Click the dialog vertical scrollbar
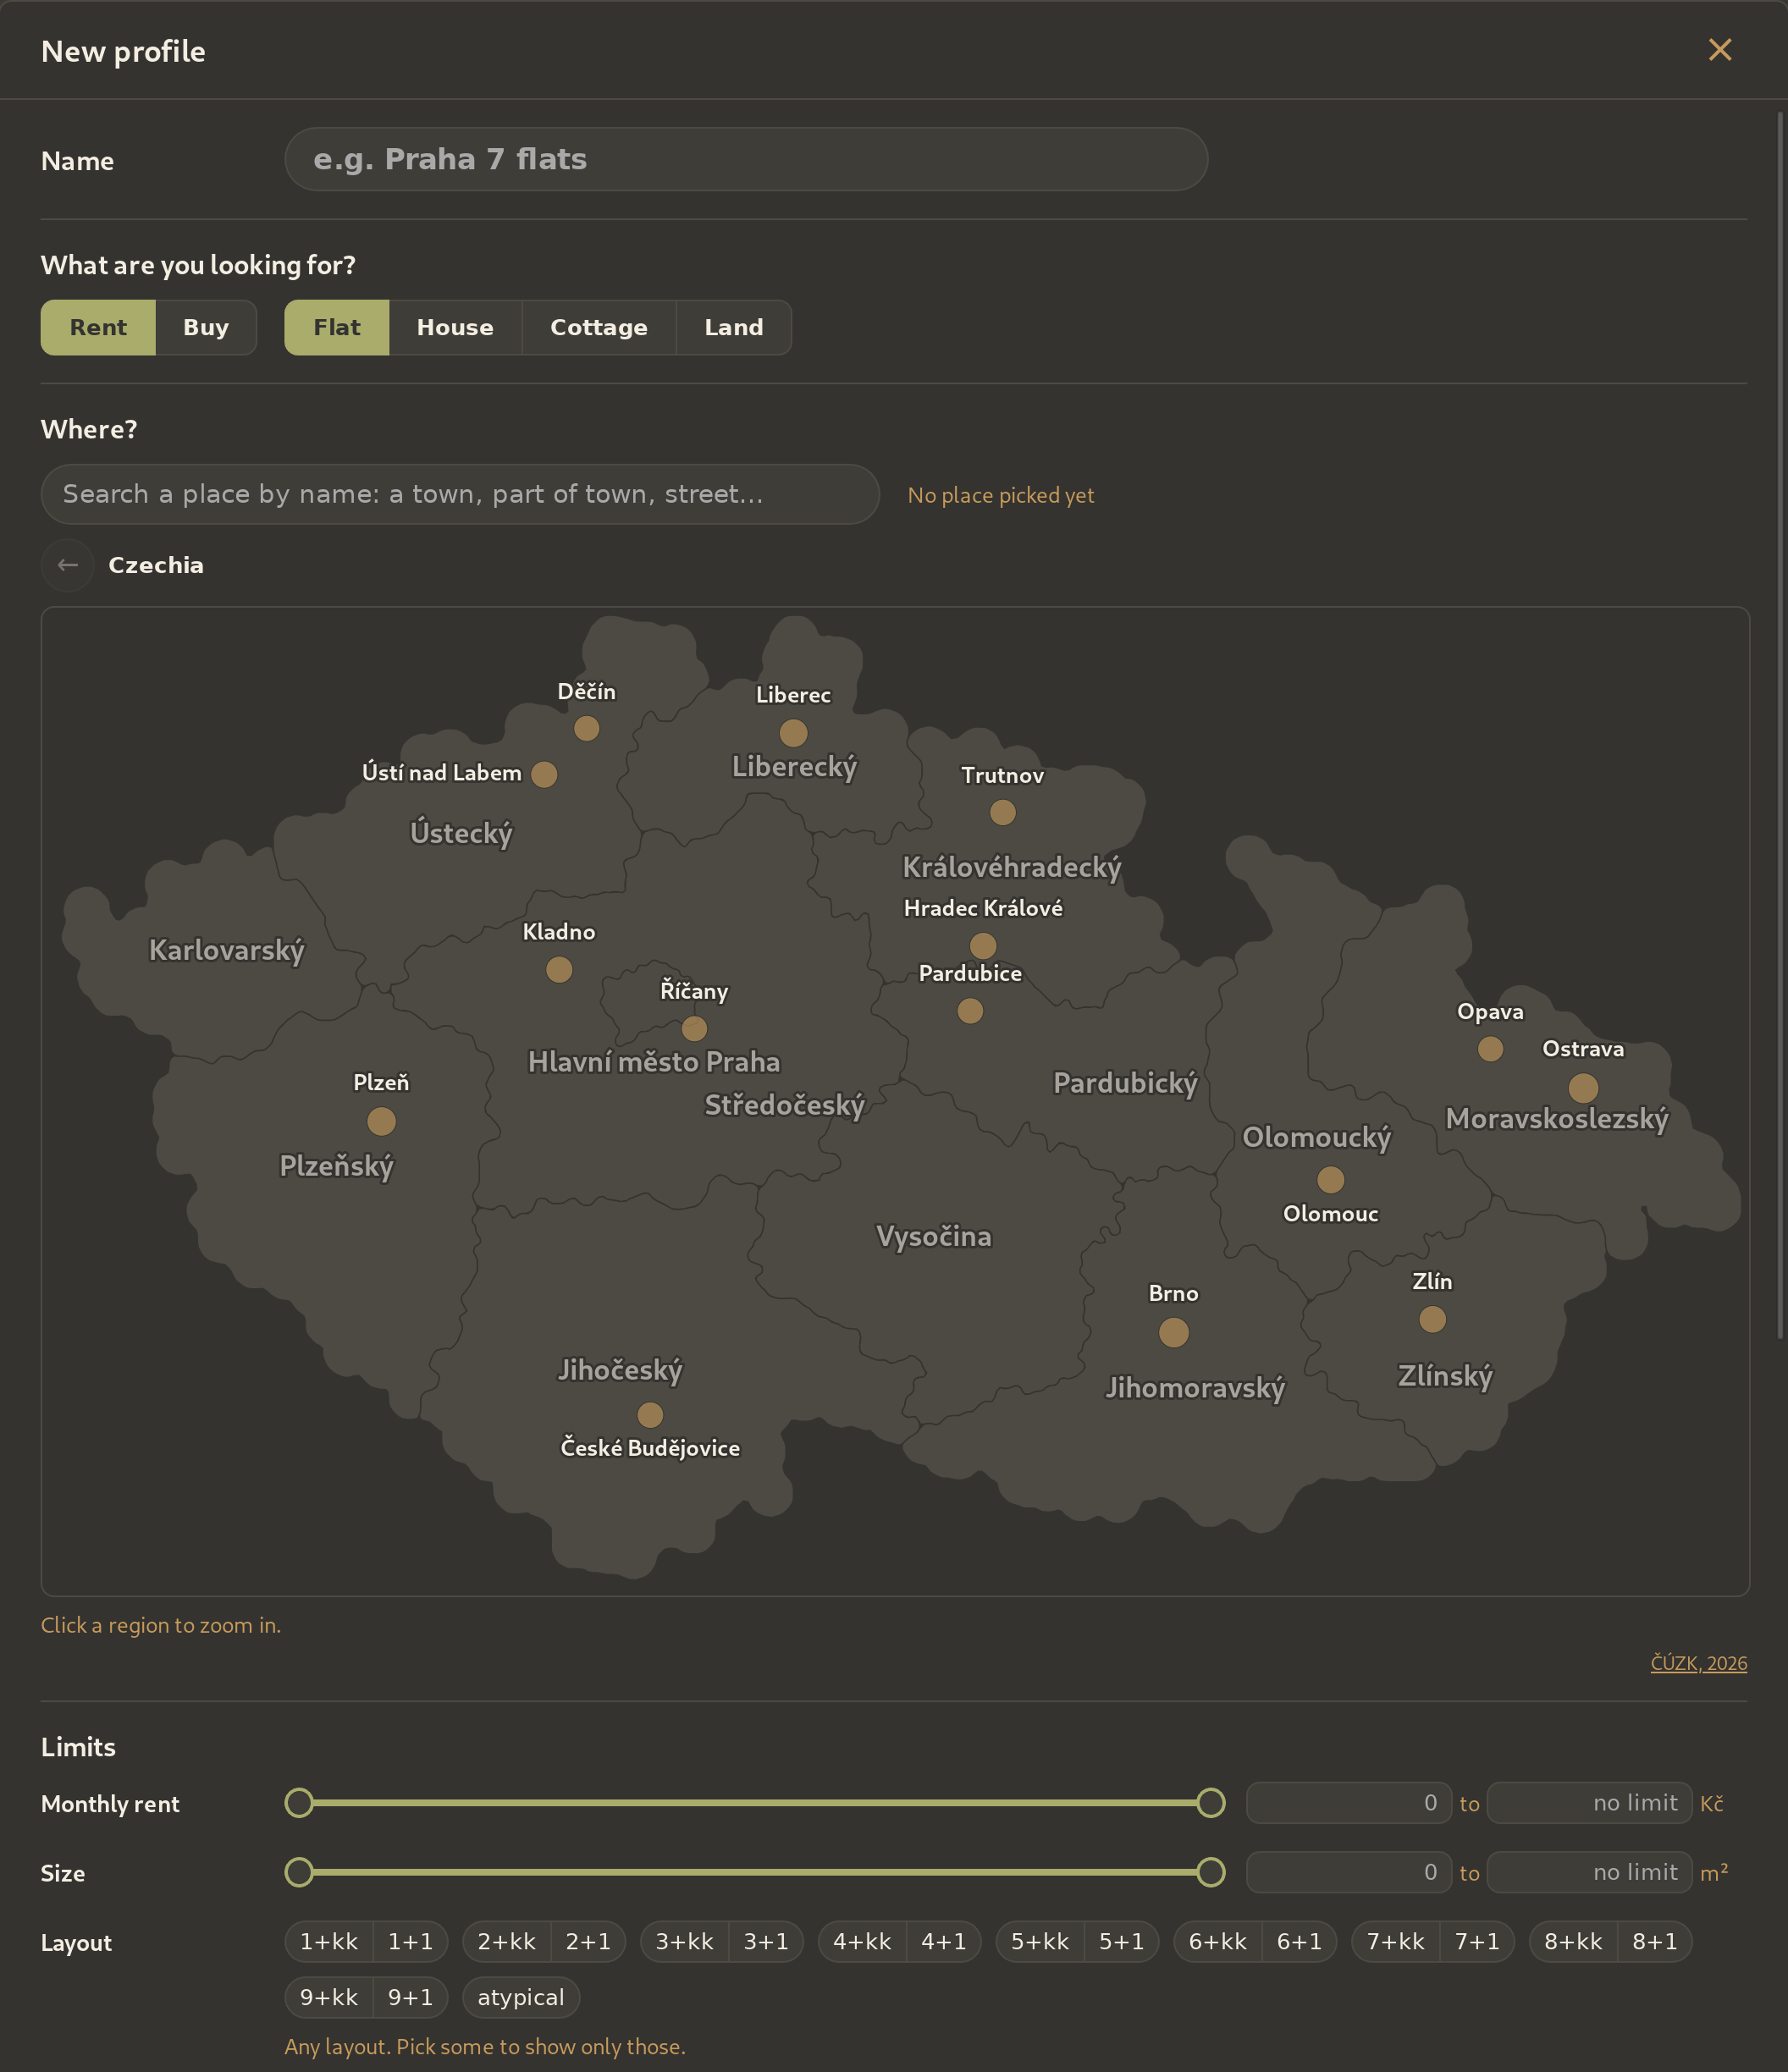Viewport: 1788px width, 2072px height. pos(1780,725)
